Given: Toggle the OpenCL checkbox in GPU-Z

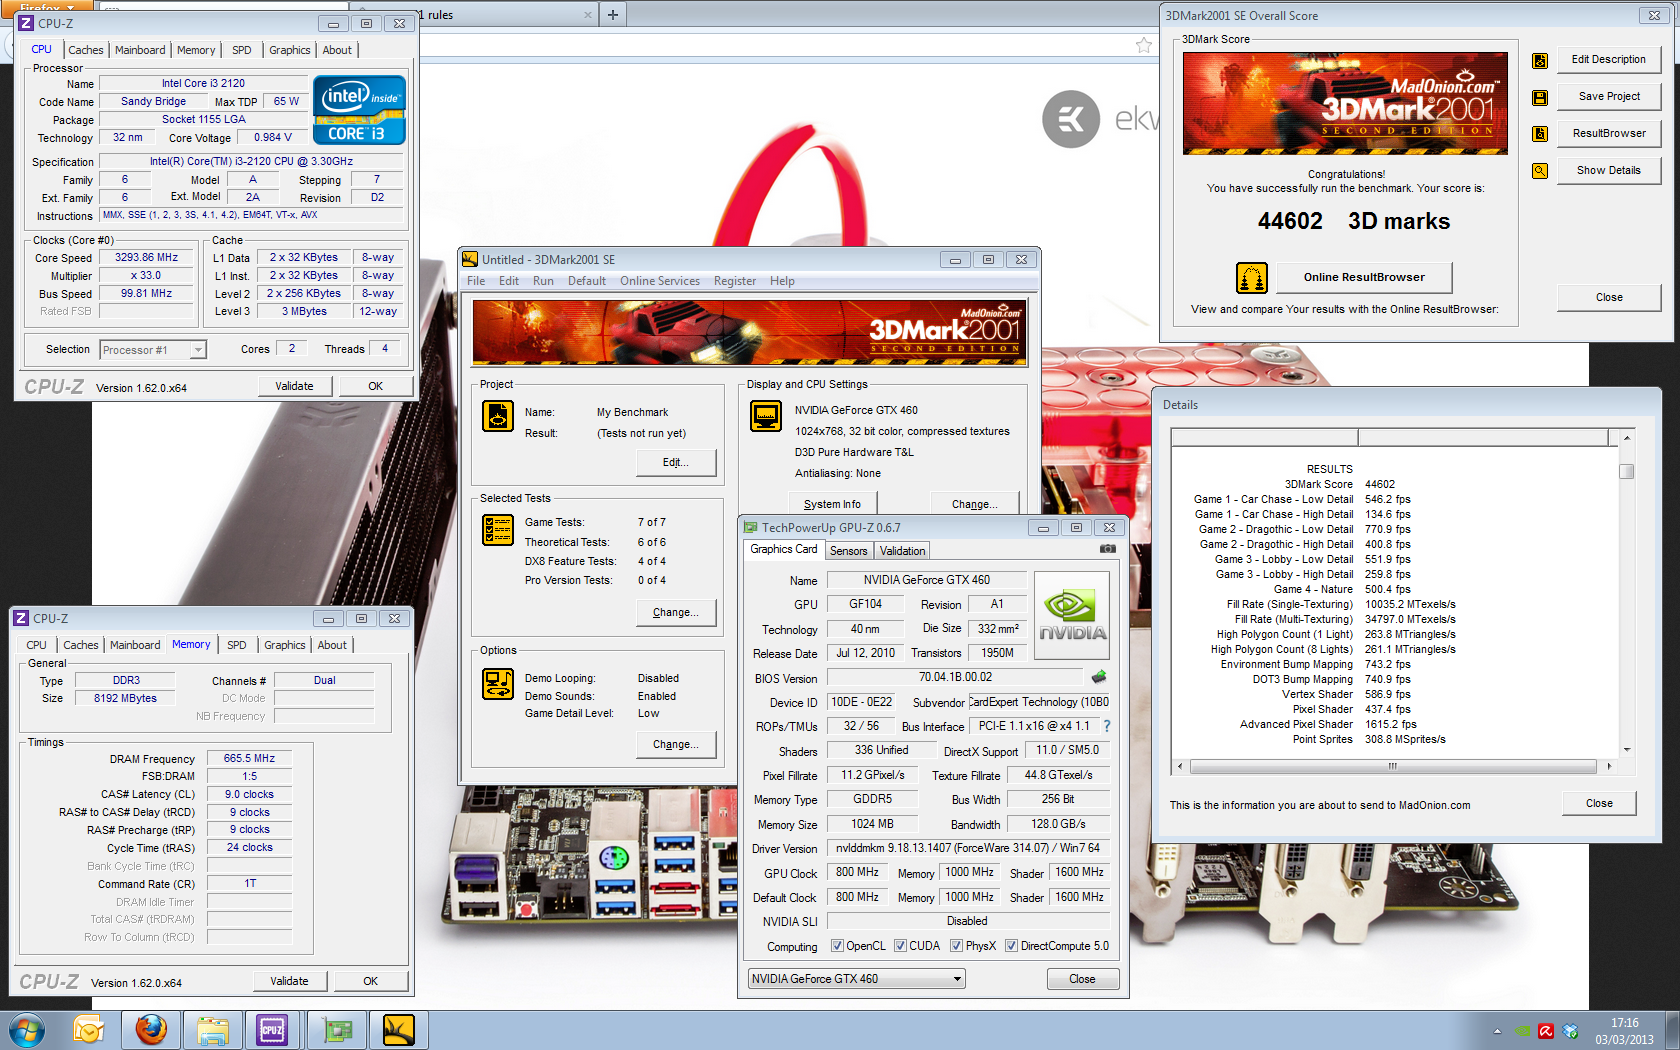Looking at the screenshot, I should point(837,946).
